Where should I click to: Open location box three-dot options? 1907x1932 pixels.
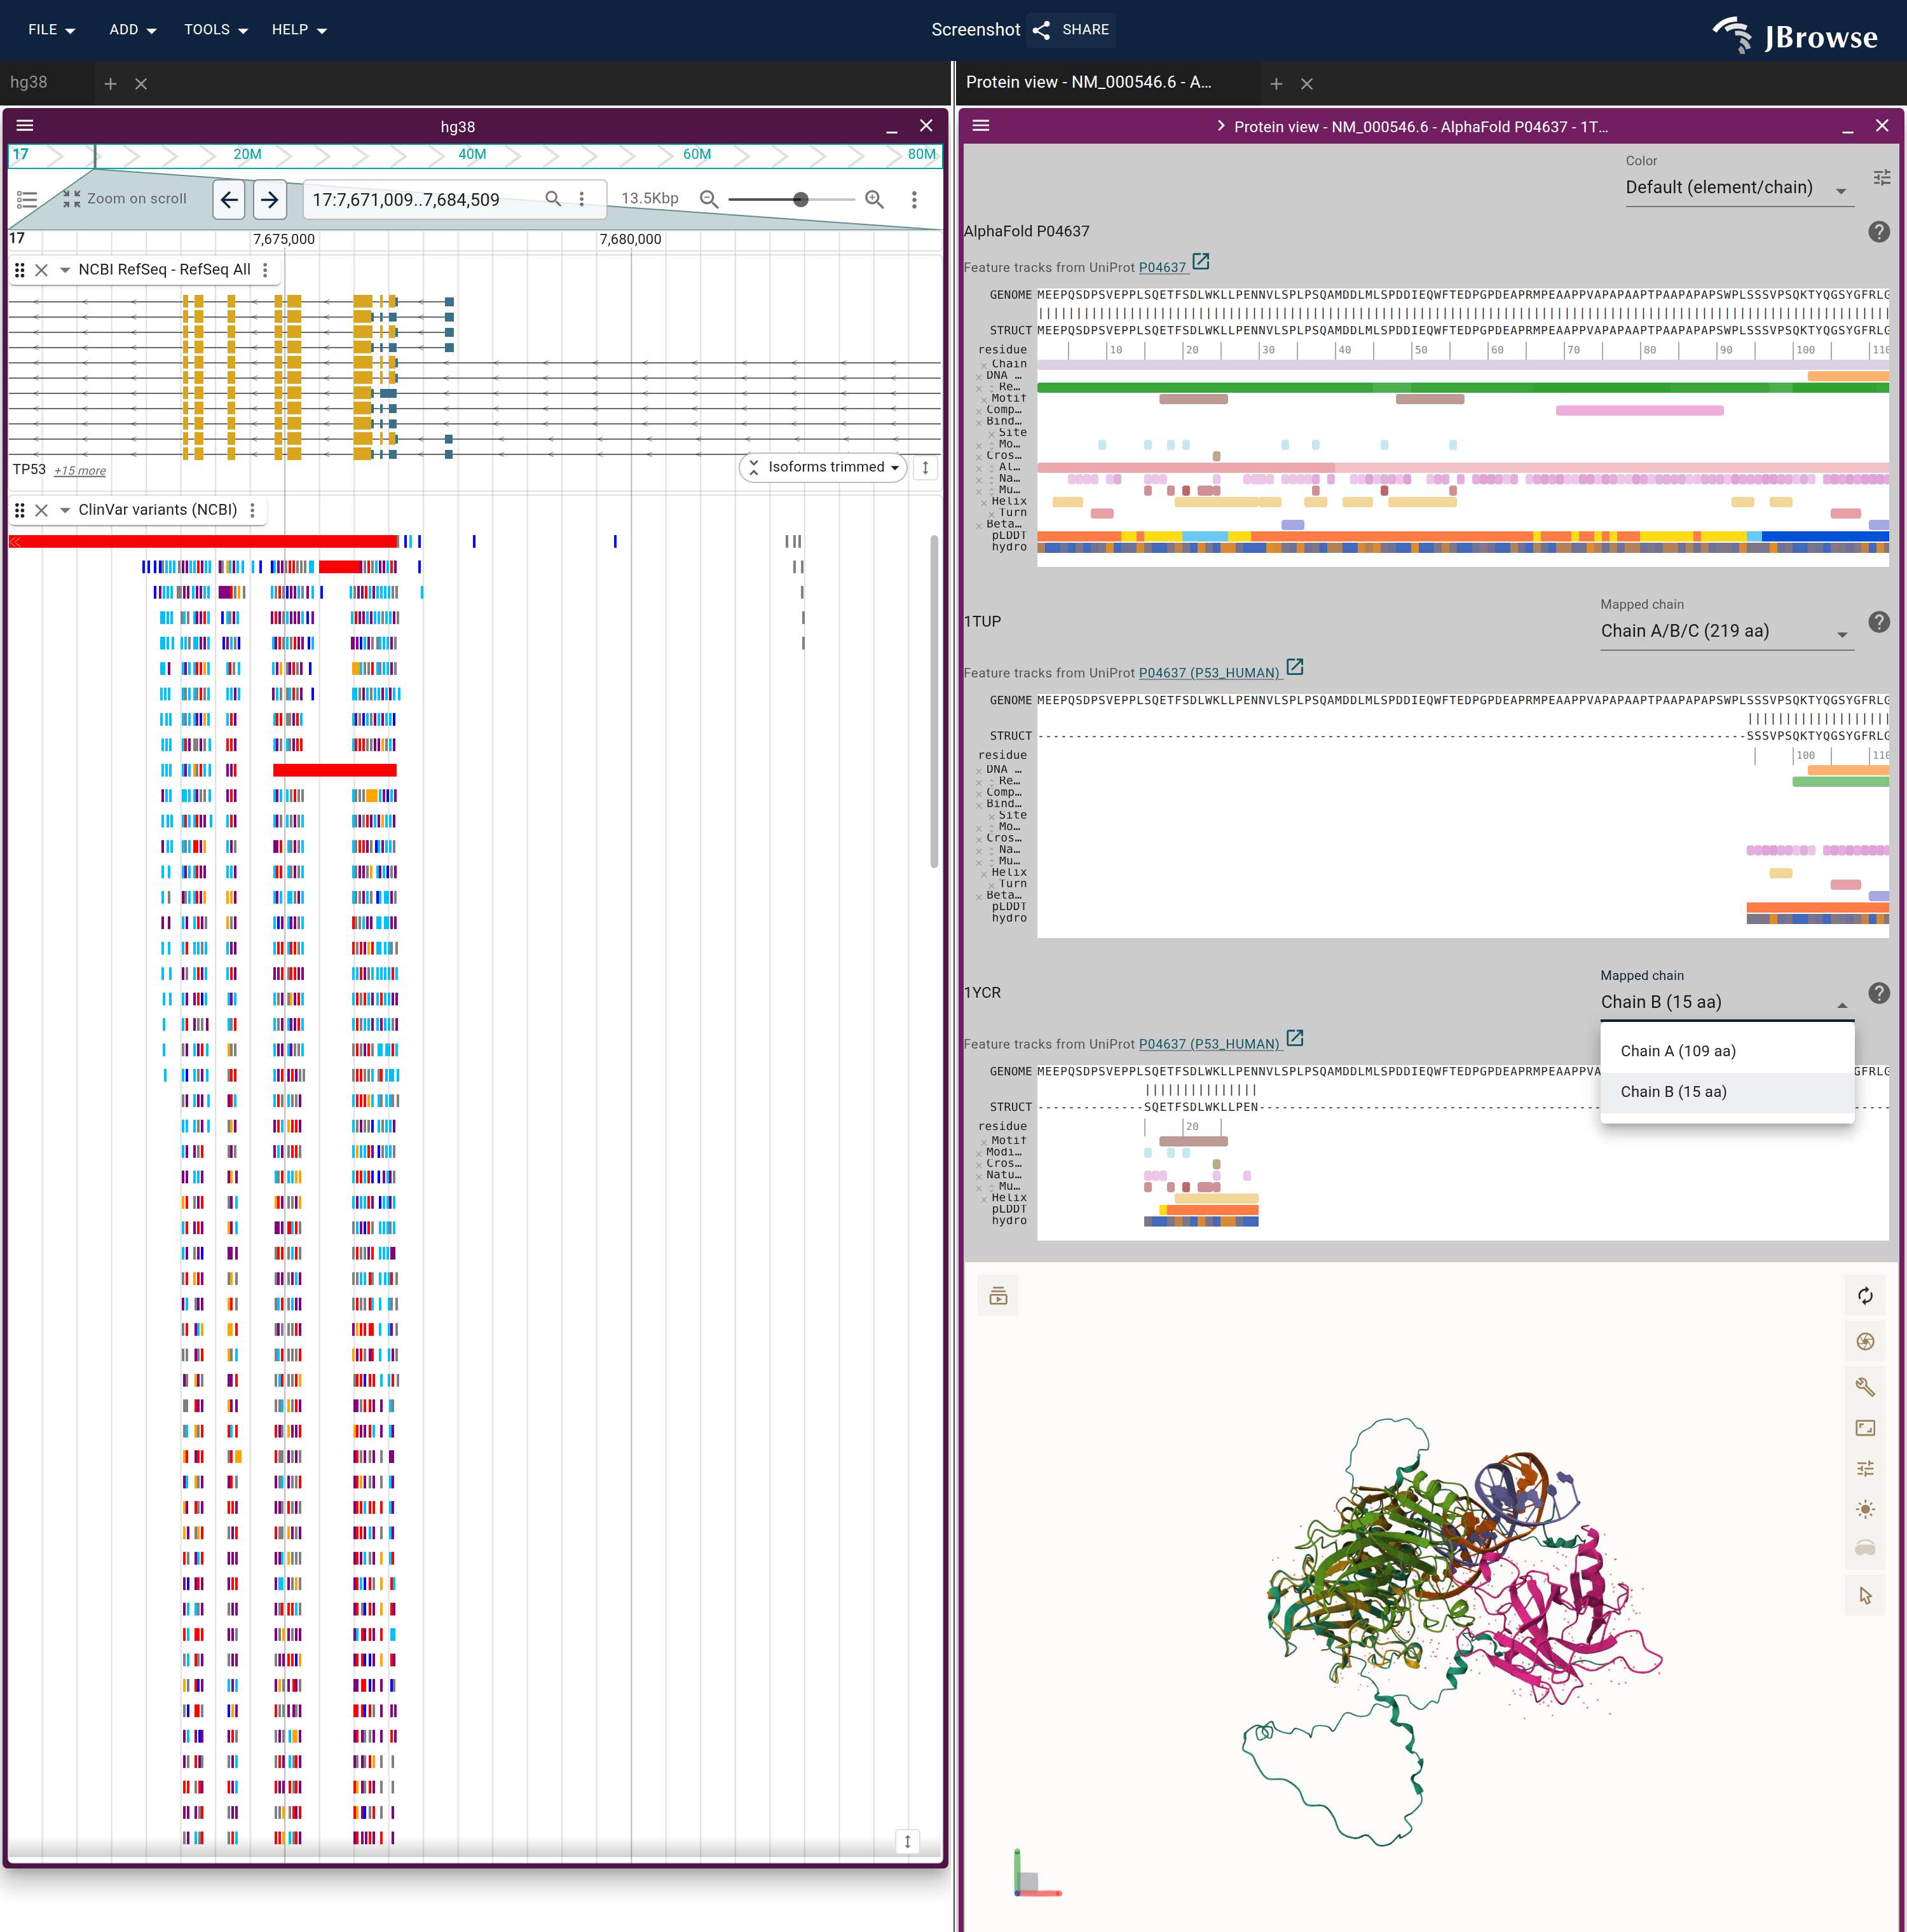(582, 199)
